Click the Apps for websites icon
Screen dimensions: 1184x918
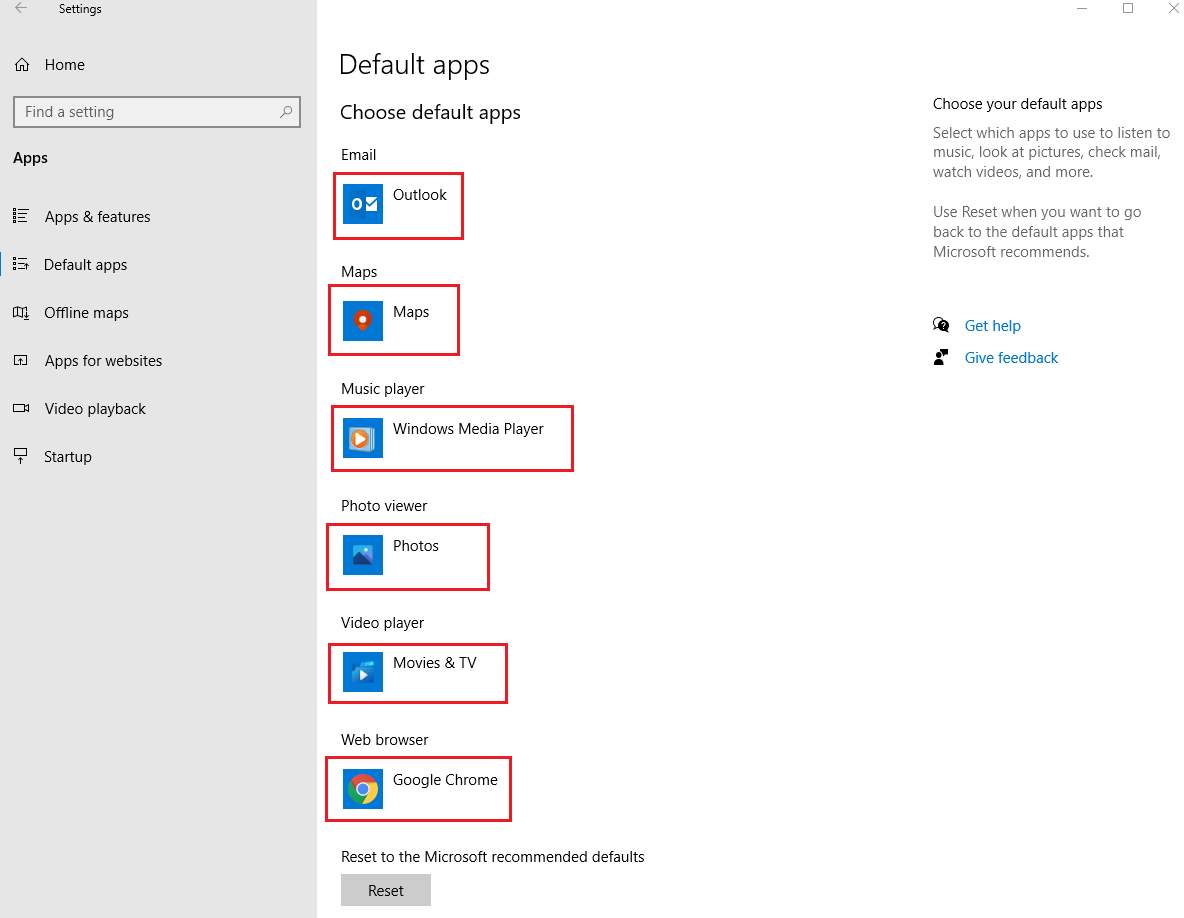tap(21, 361)
